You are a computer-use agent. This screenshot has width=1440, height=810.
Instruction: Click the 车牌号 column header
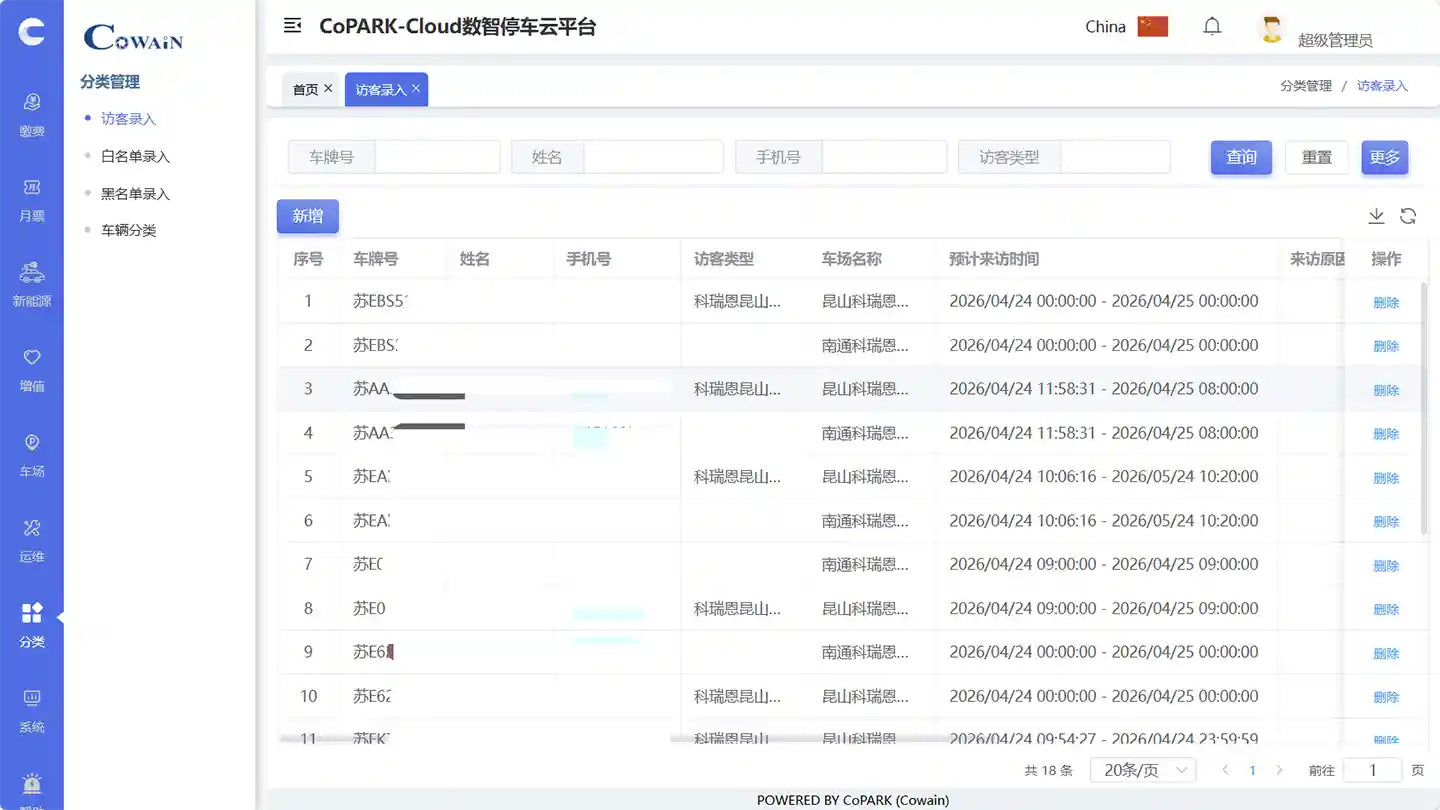coord(376,259)
